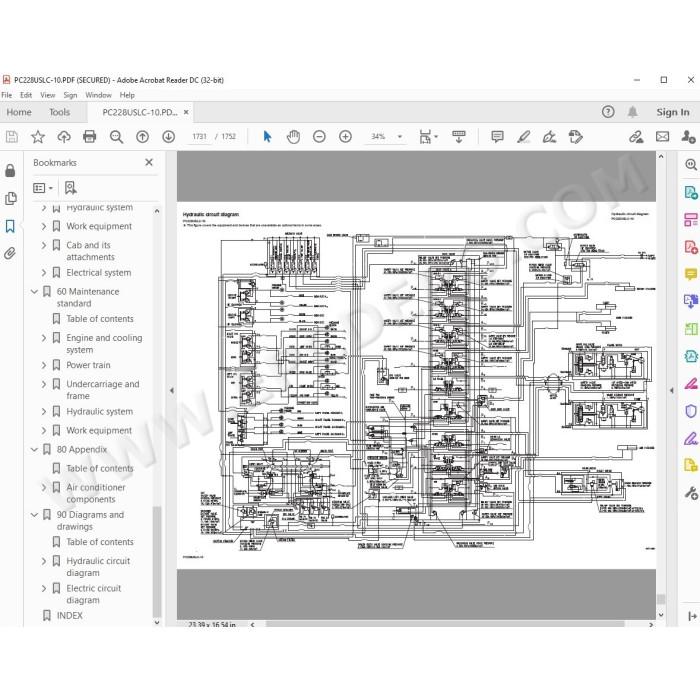Open the Edit menu
This screenshot has width=700, height=700.
[x=26, y=95]
